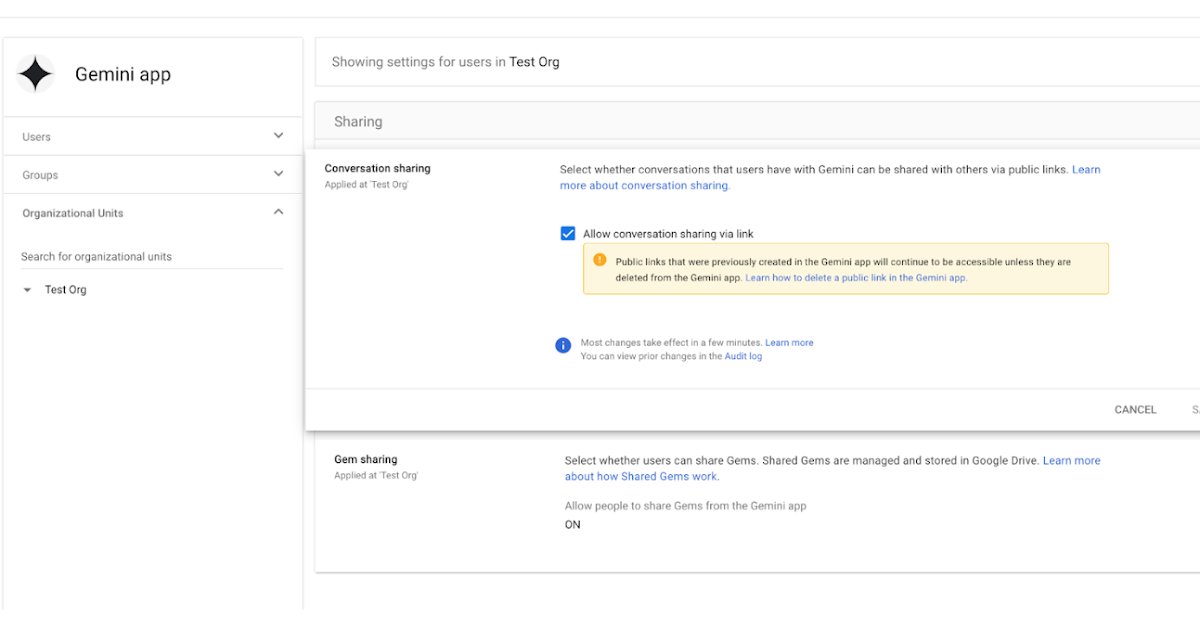This screenshot has width=1200, height=630.
Task: Open the Sharing settings section header
Action: coord(357,121)
